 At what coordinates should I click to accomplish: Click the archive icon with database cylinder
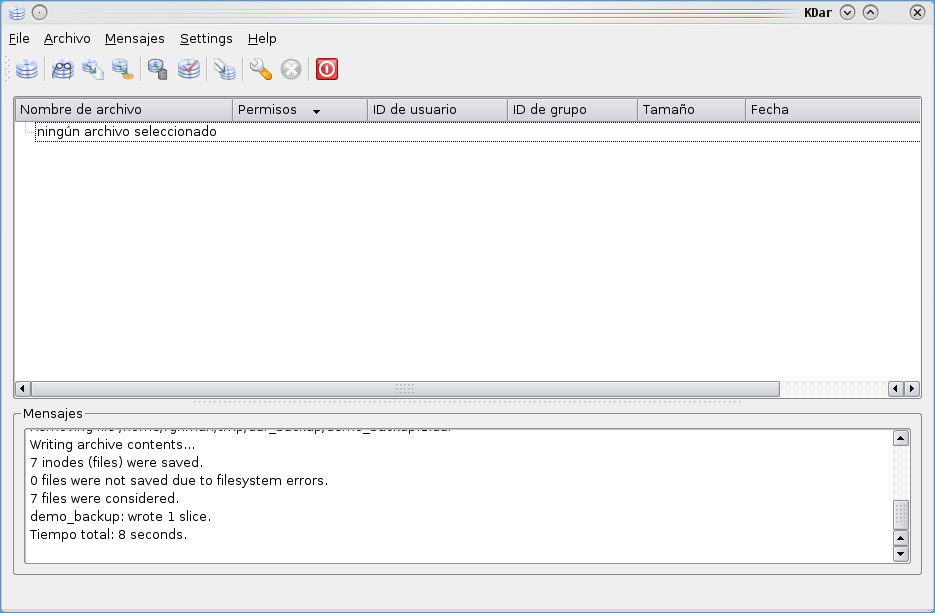point(158,69)
